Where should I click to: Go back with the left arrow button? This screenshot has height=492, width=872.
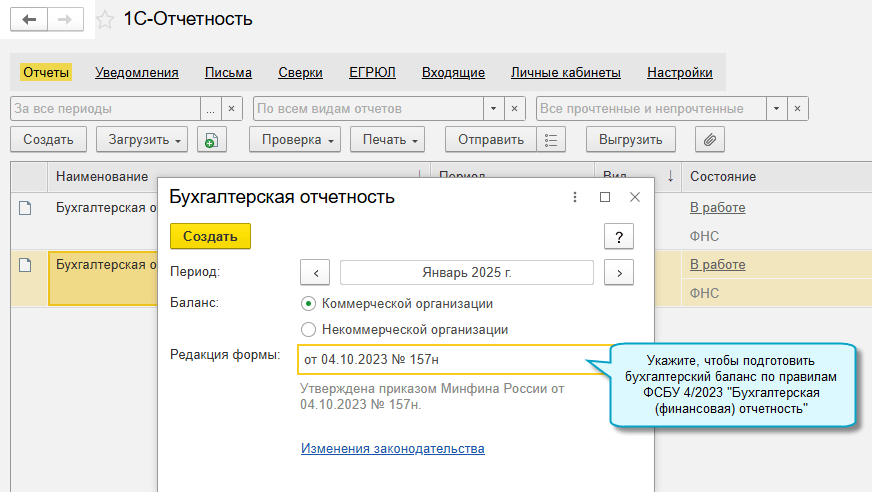29,19
